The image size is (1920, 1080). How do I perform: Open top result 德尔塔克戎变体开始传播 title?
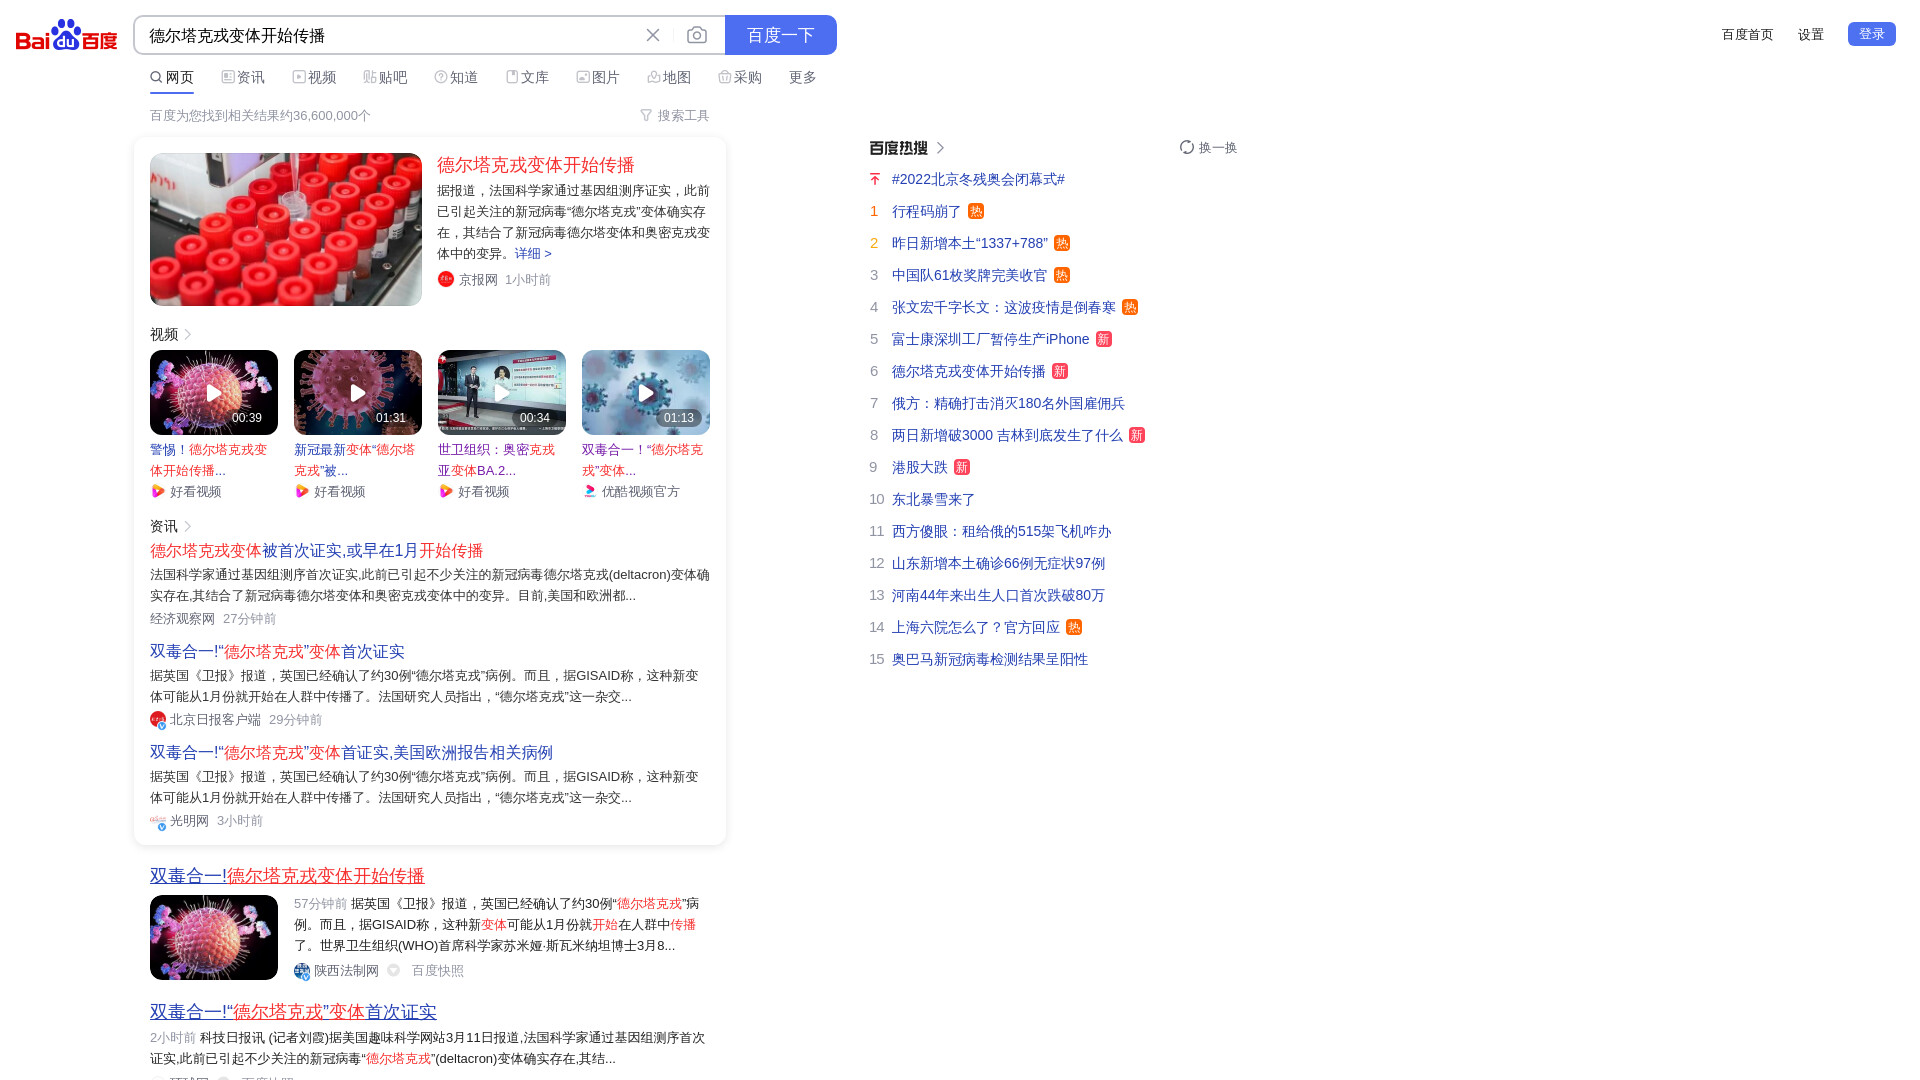[536, 165]
